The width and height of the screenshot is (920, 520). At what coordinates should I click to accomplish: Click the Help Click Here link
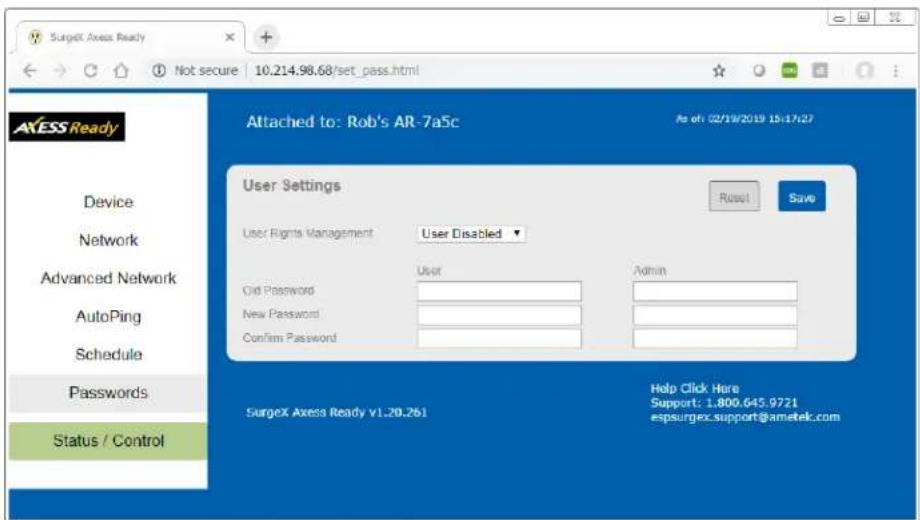click(x=695, y=389)
